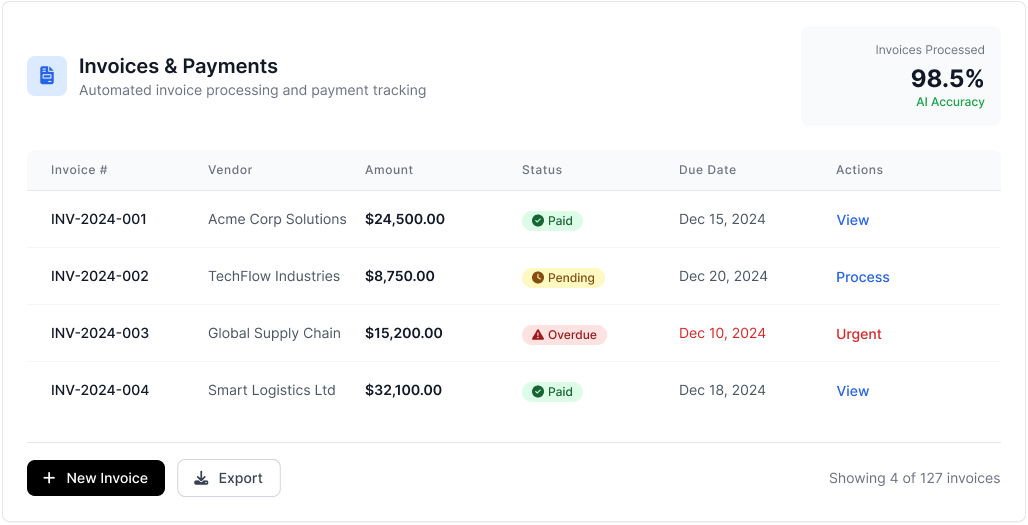This screenshot has height=525, width=1028.
Task: Select invoice number INV-2024-003
Action: [100, 333]
